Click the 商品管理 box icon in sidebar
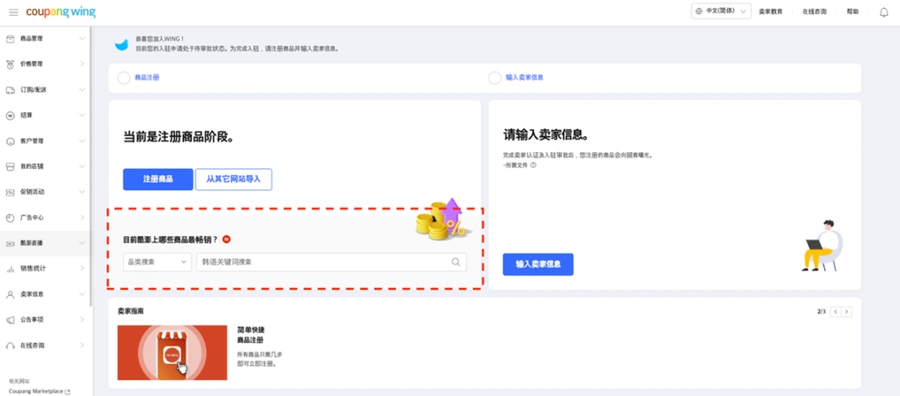The width and height of the screenshot is (900, 396). click(10, 38)
